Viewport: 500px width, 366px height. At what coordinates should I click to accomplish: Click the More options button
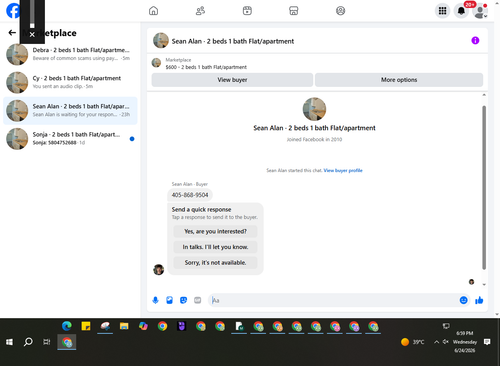[399, 80]
